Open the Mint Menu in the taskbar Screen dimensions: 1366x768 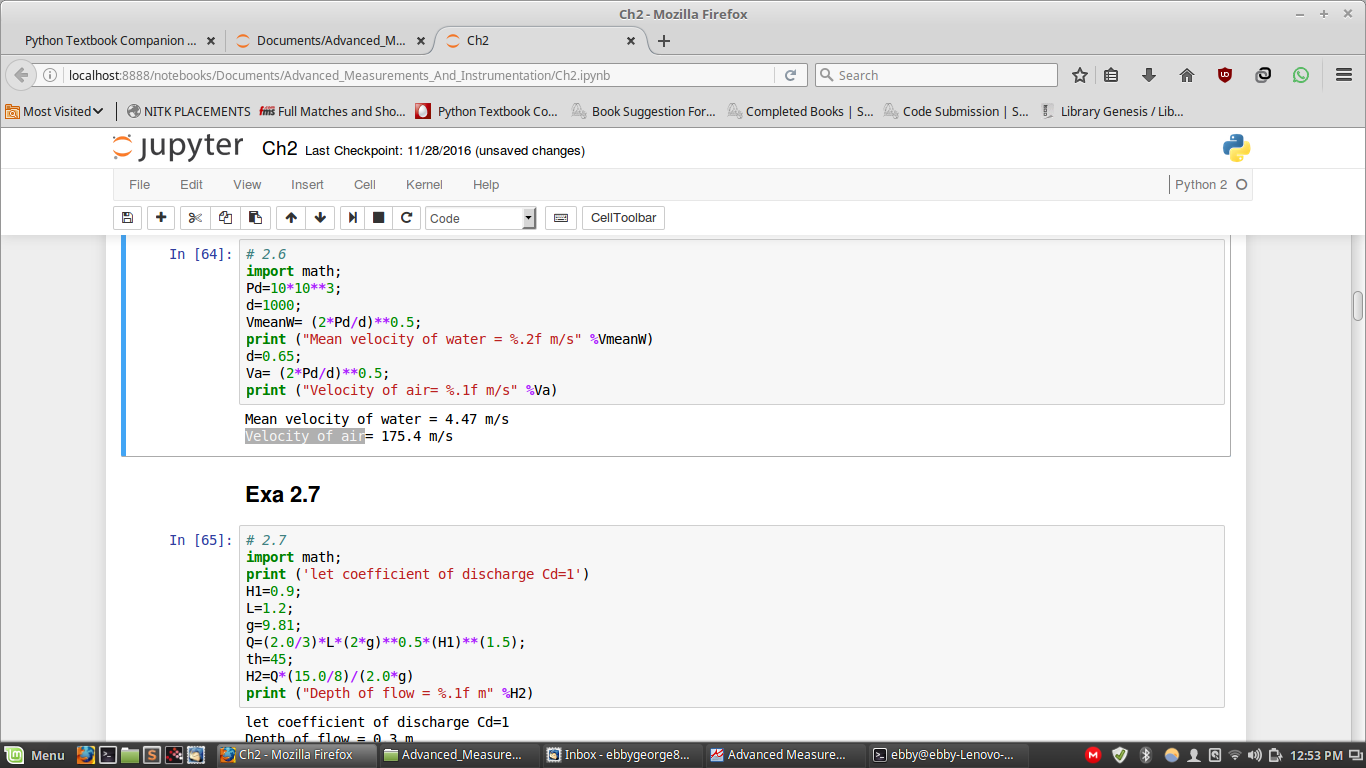pos(36,755)
